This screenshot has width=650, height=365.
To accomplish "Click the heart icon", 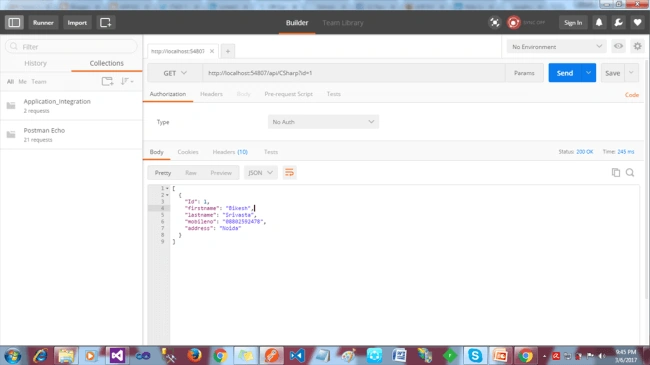I will (638, 22).
